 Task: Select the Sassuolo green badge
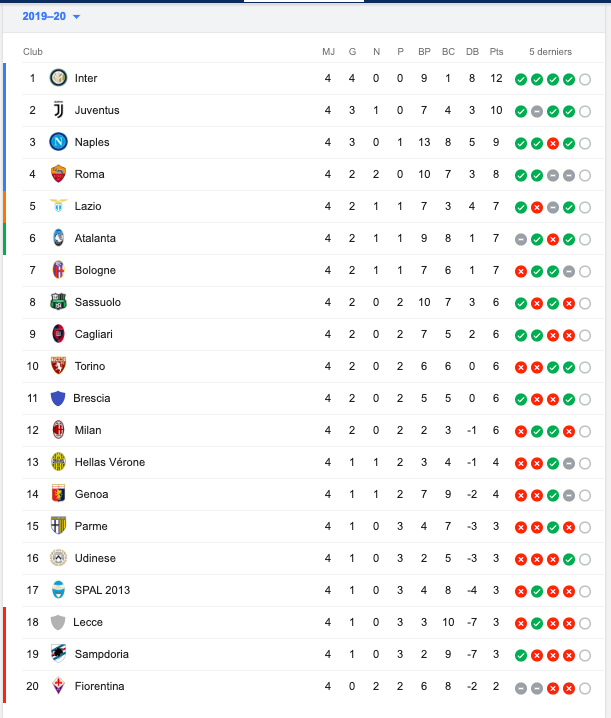(58, 302)
